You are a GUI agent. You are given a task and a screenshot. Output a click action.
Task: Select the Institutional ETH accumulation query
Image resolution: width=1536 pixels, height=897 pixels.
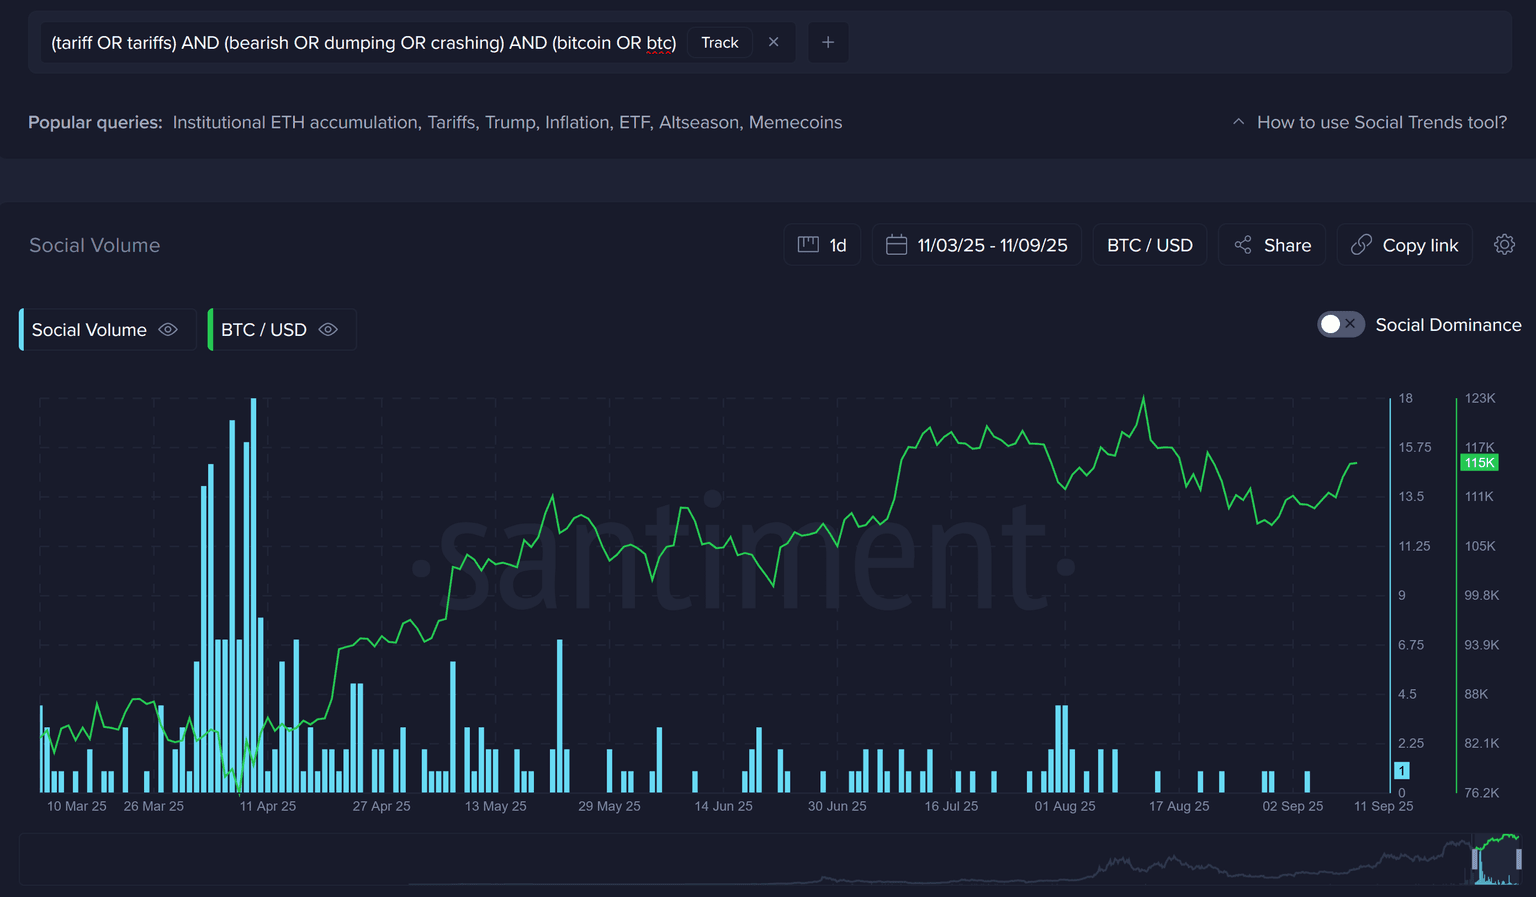coord(295,122)
